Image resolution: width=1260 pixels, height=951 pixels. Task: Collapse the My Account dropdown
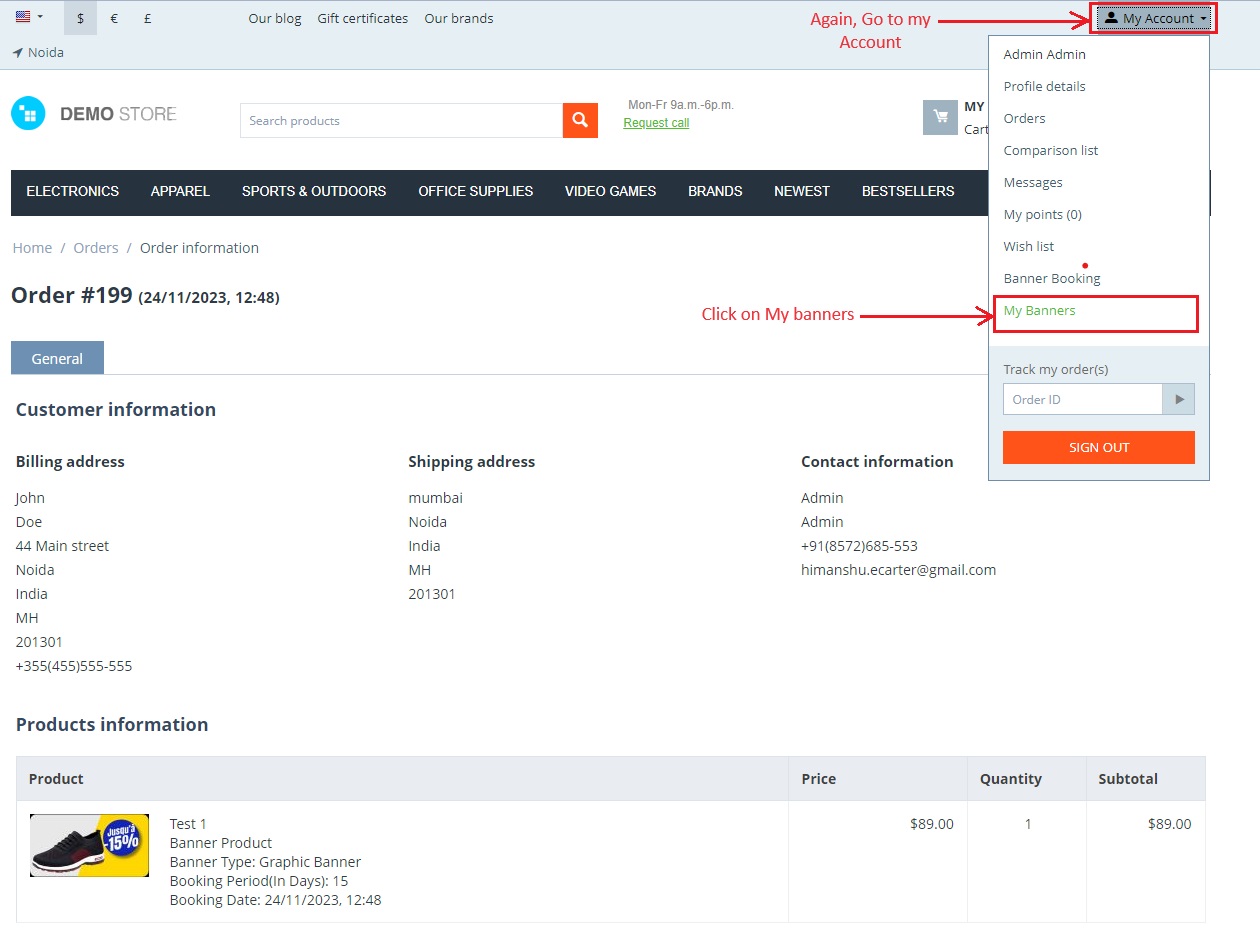(1155, 18)
